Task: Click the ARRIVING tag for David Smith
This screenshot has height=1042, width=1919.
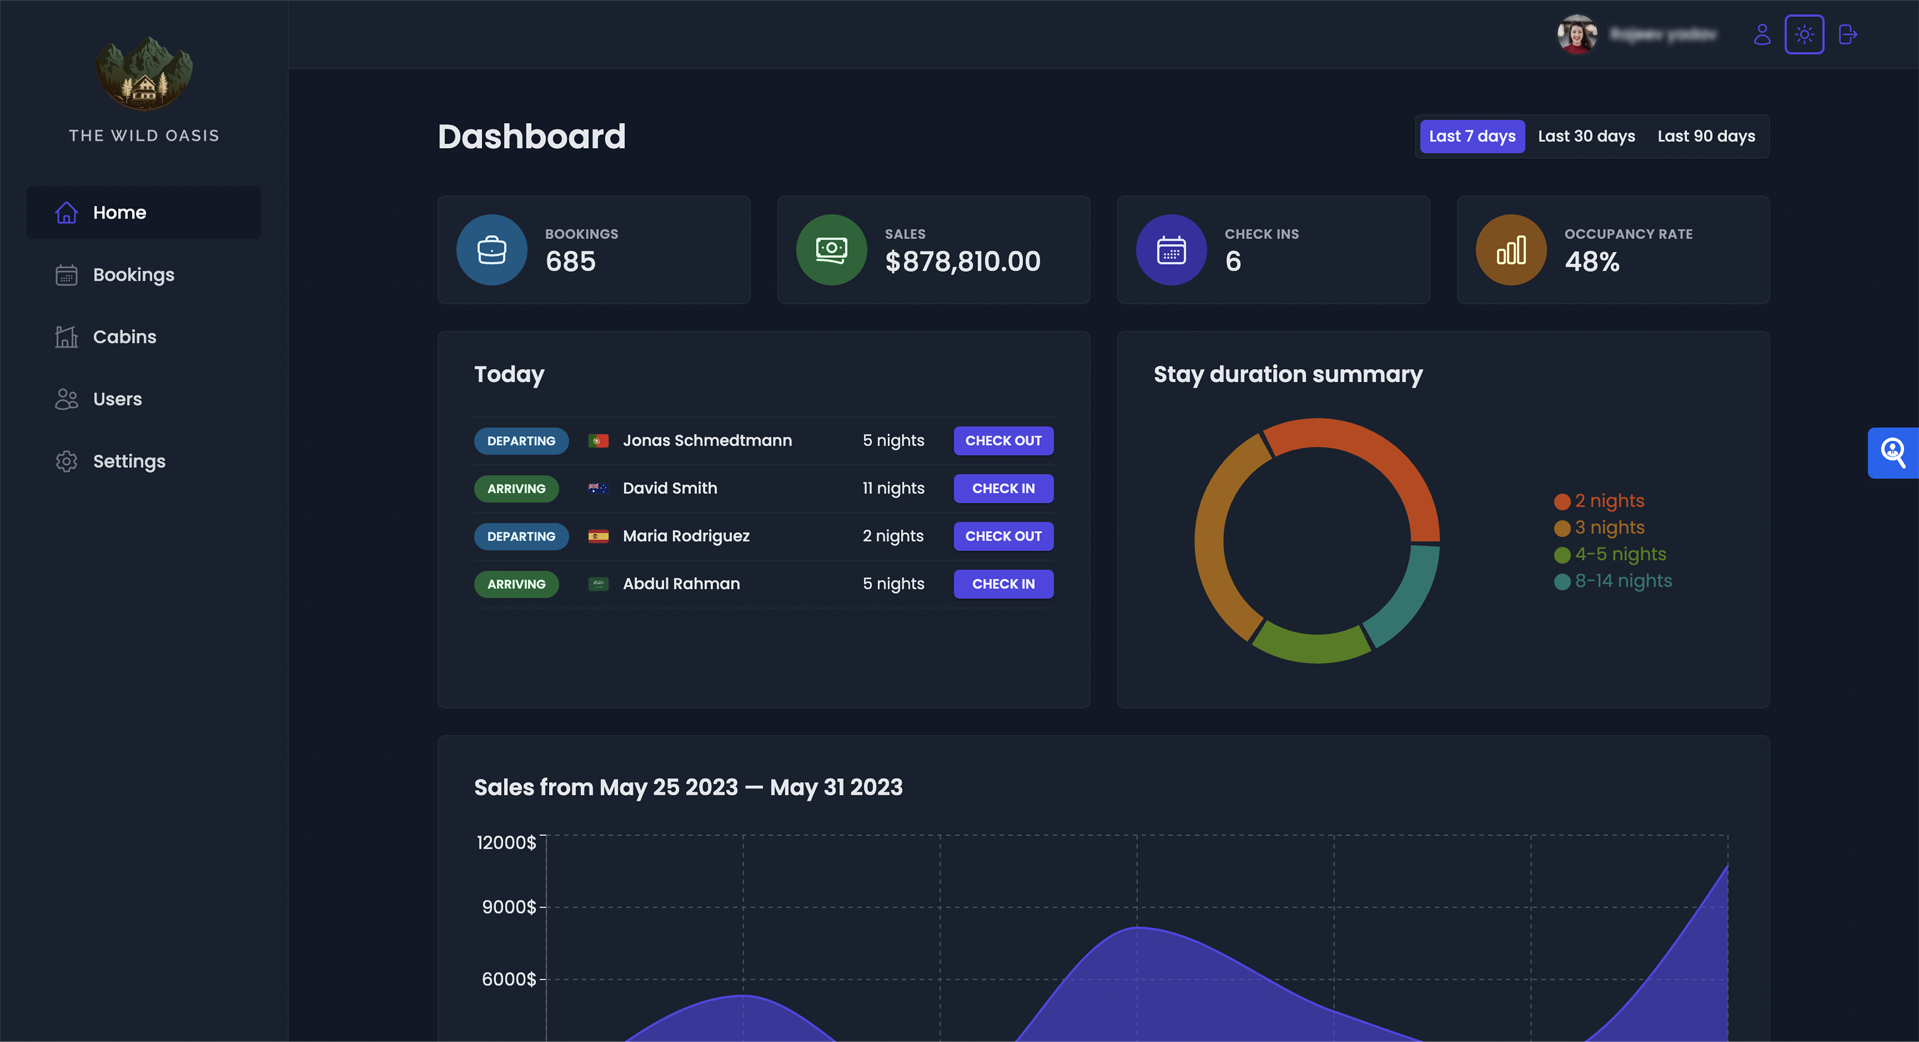Action: pyautogui.click(x=516, y=489)
